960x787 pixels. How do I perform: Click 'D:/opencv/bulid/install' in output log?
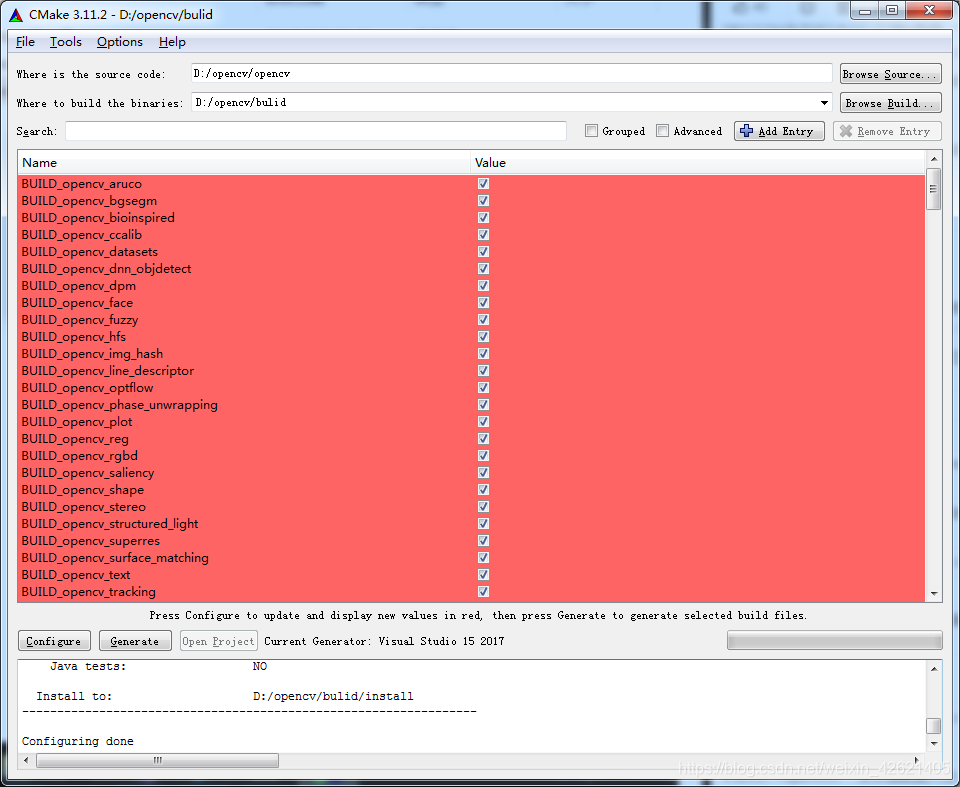(333, 696)
